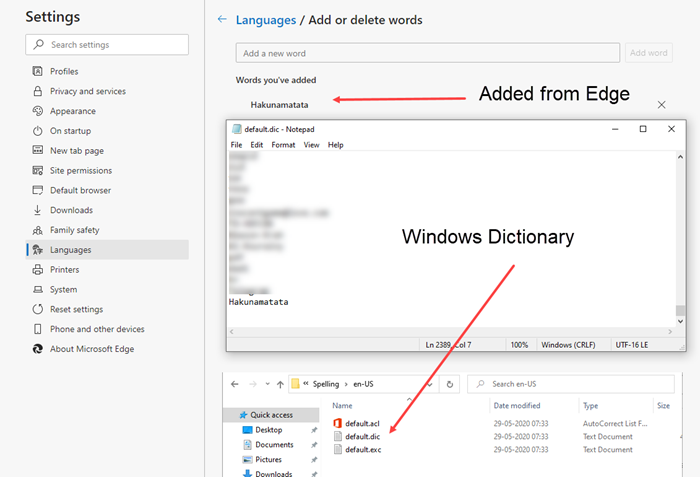Refresh the en-US folder view

pos(450,384)
